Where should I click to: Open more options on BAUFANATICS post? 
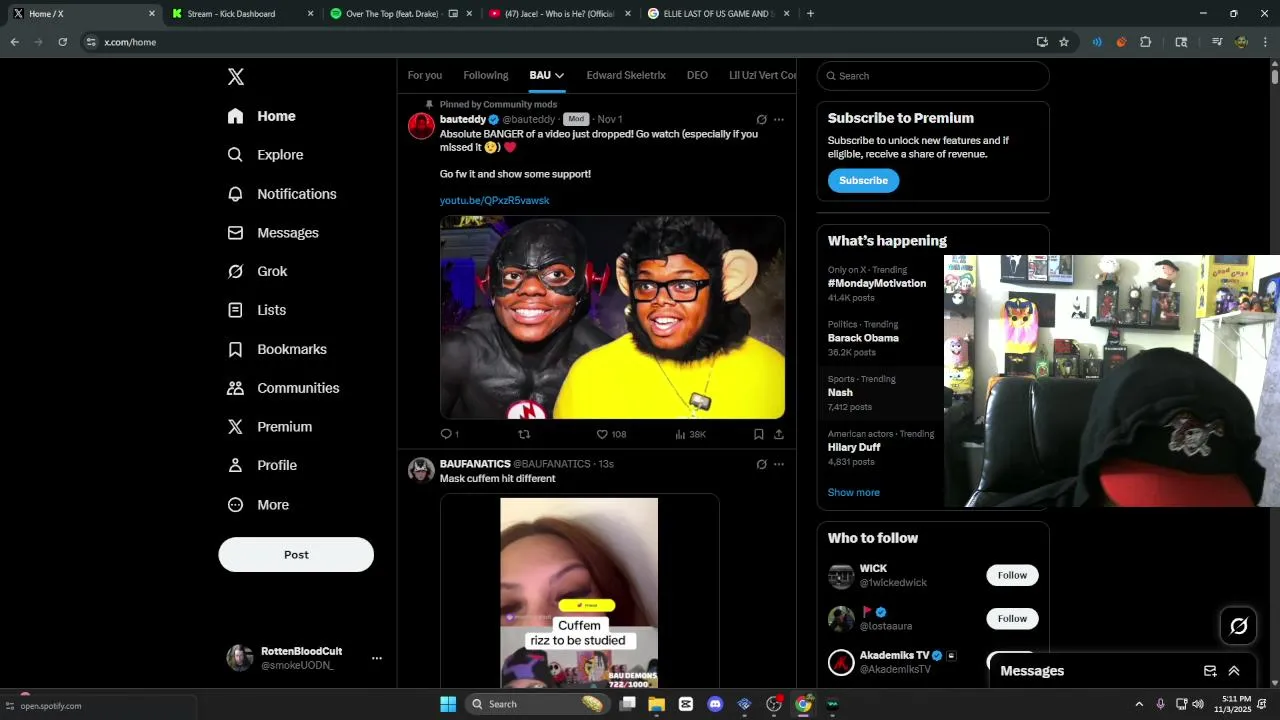tap(779, 464)
